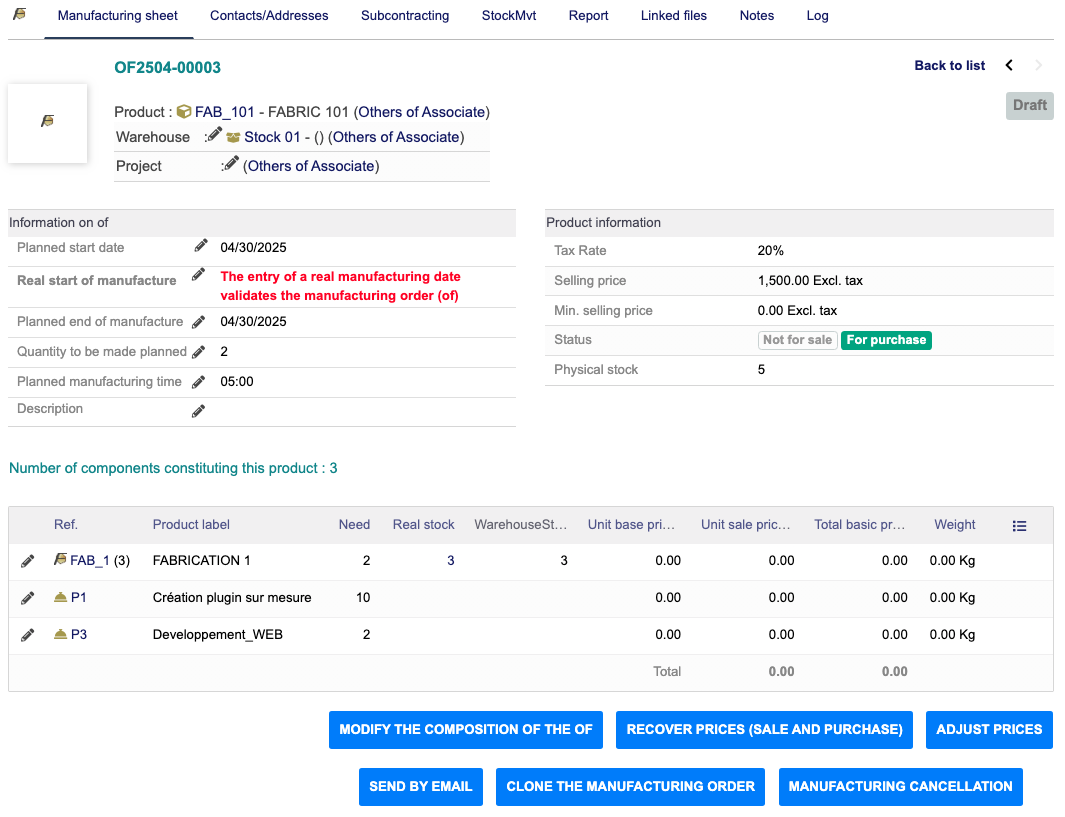Image resolution: width=1065 pixels, height=817 pixels.
Task: Click the Description edit pencil icon
Action: [x=199, y=411]
